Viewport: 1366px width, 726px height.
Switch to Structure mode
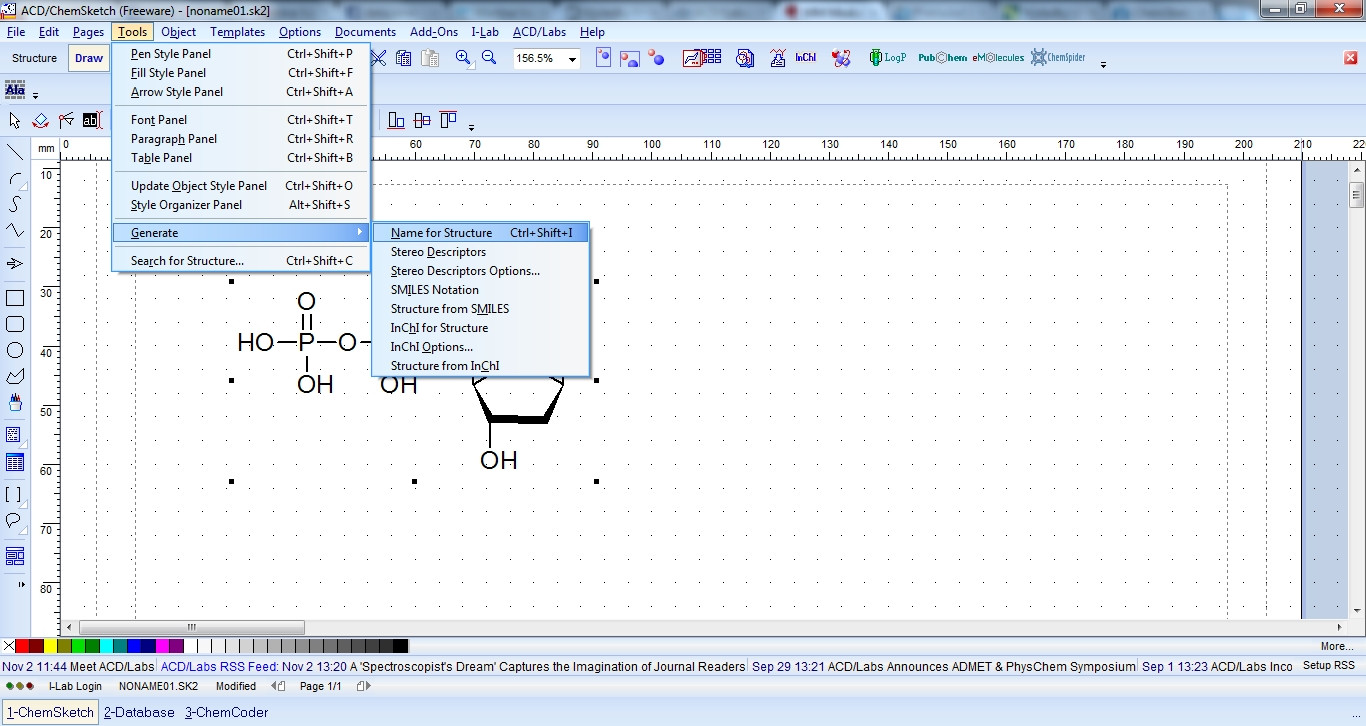tap(34, 58)
